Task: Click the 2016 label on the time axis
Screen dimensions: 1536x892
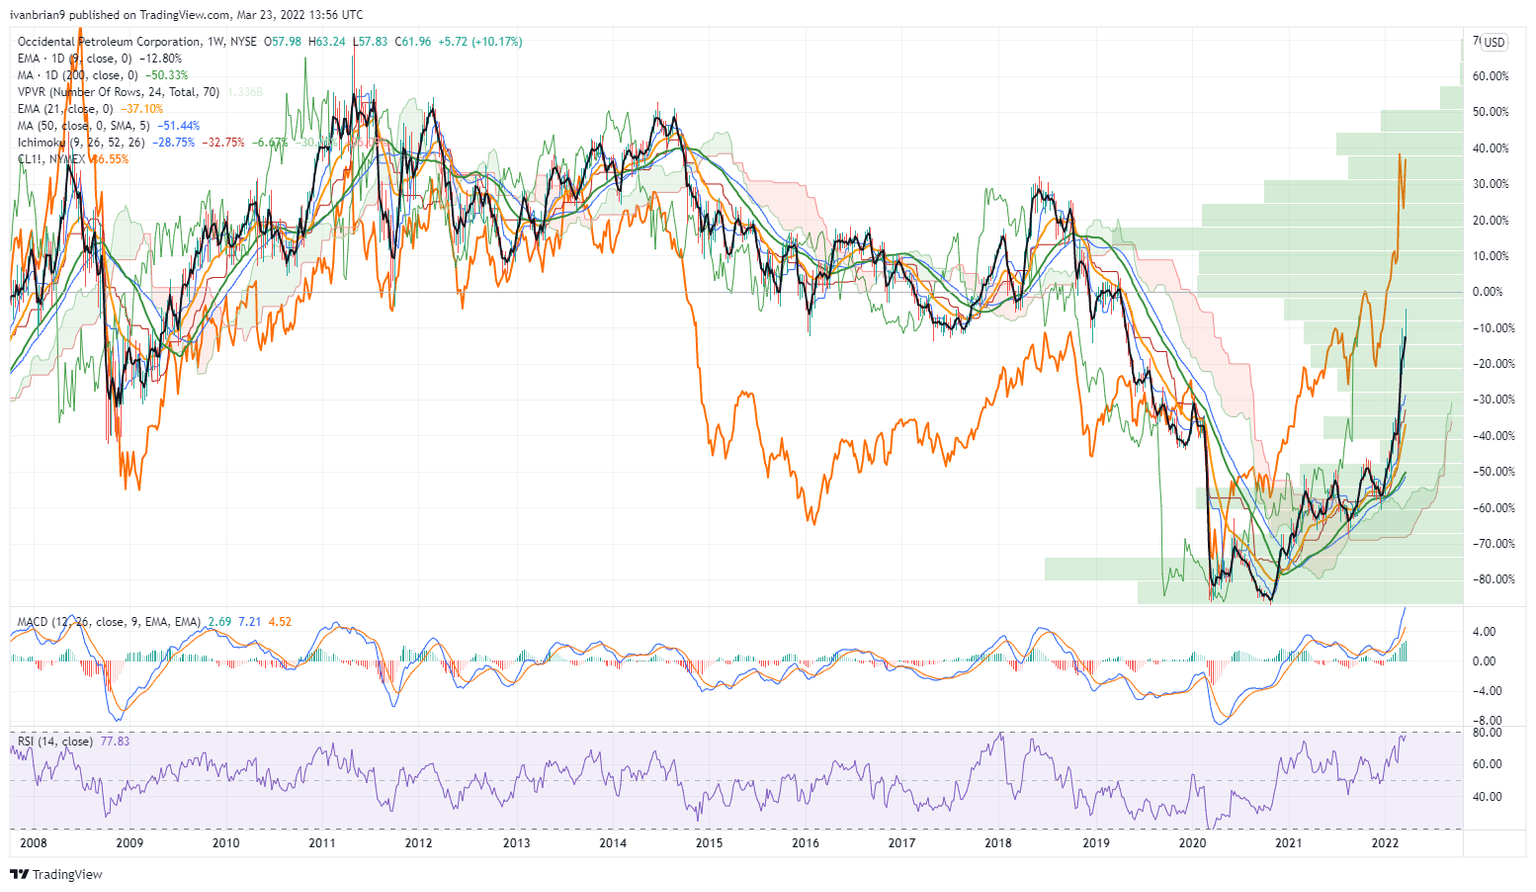Action: point(805,843)
